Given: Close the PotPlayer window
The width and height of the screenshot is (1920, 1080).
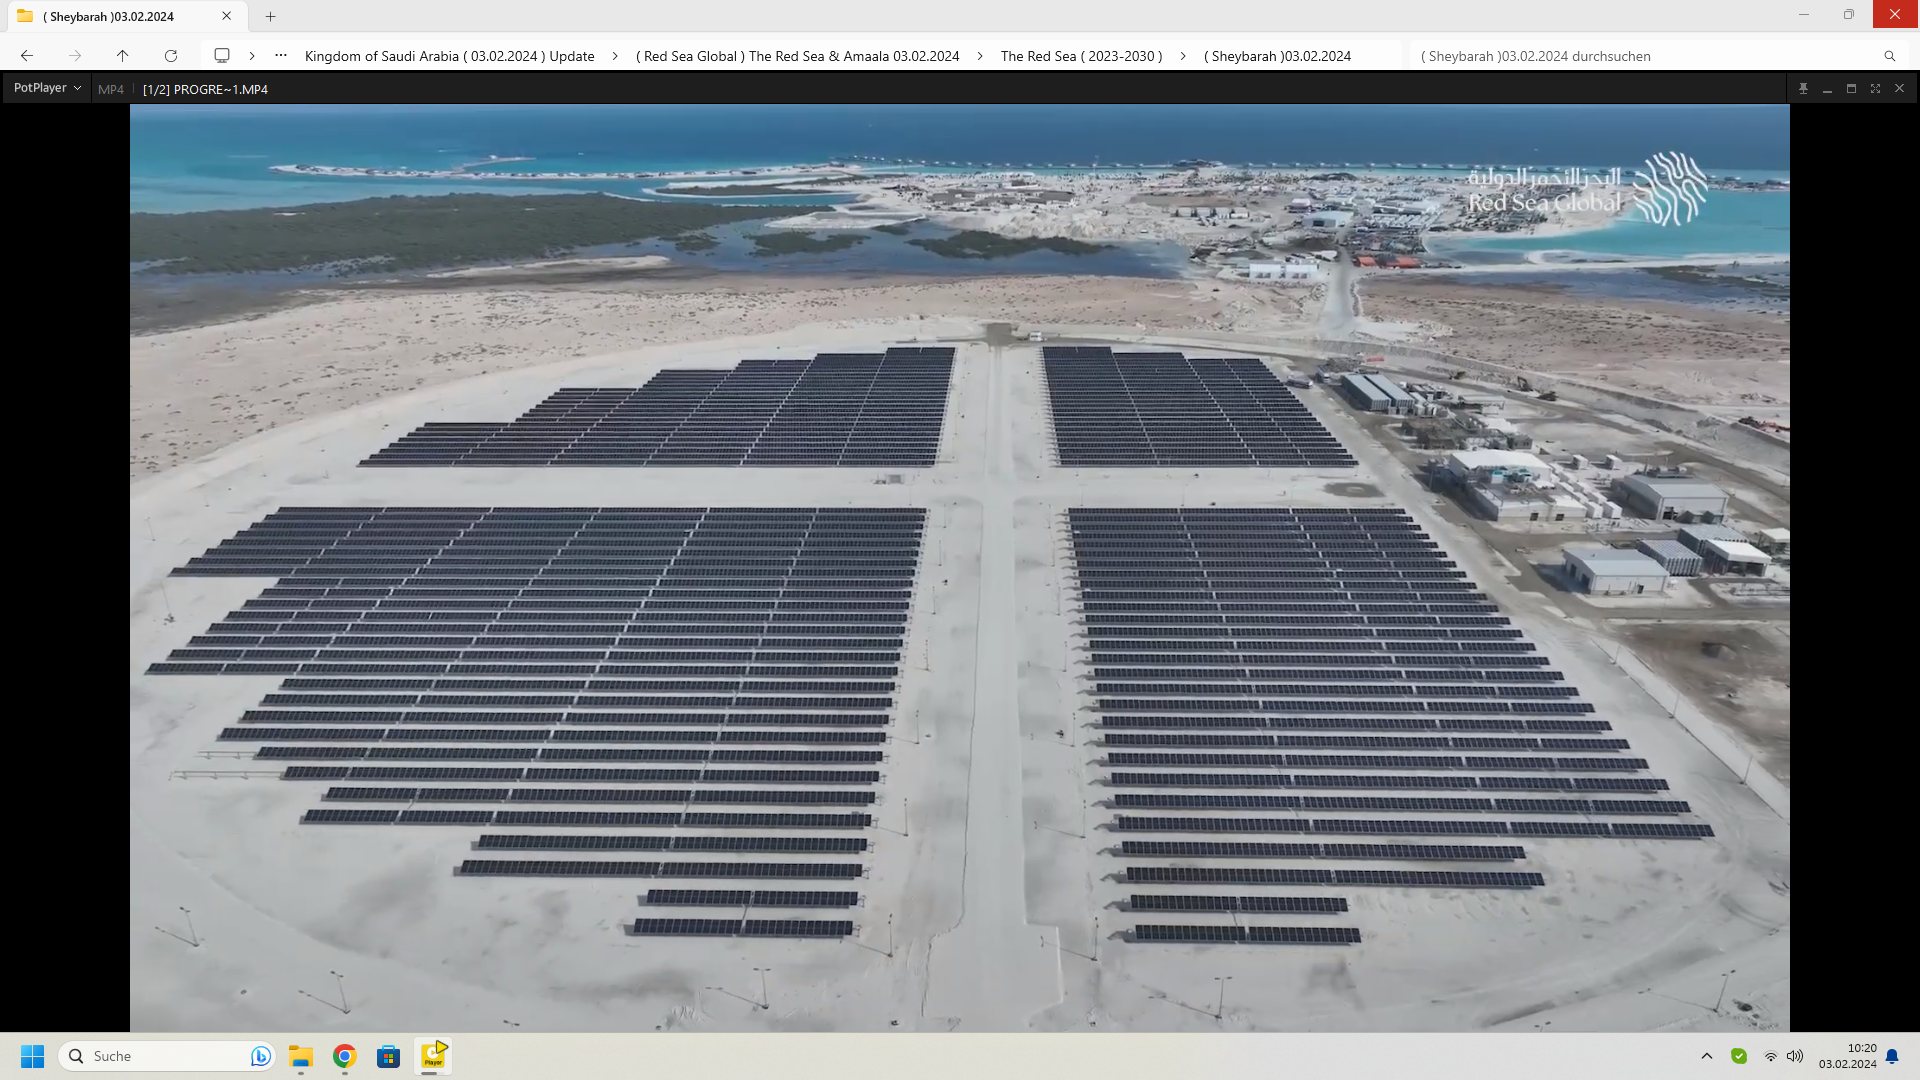Looking at the screenshot, I should (1899, 88).
